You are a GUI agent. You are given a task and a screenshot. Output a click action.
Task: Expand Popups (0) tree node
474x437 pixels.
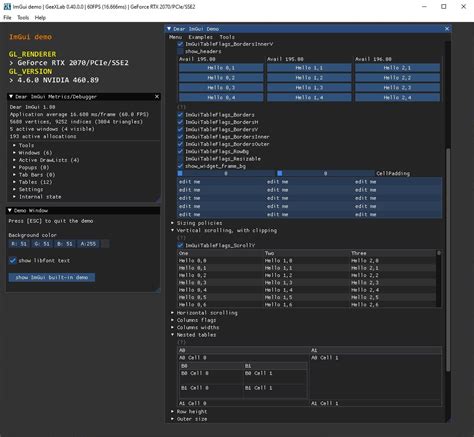14,167
